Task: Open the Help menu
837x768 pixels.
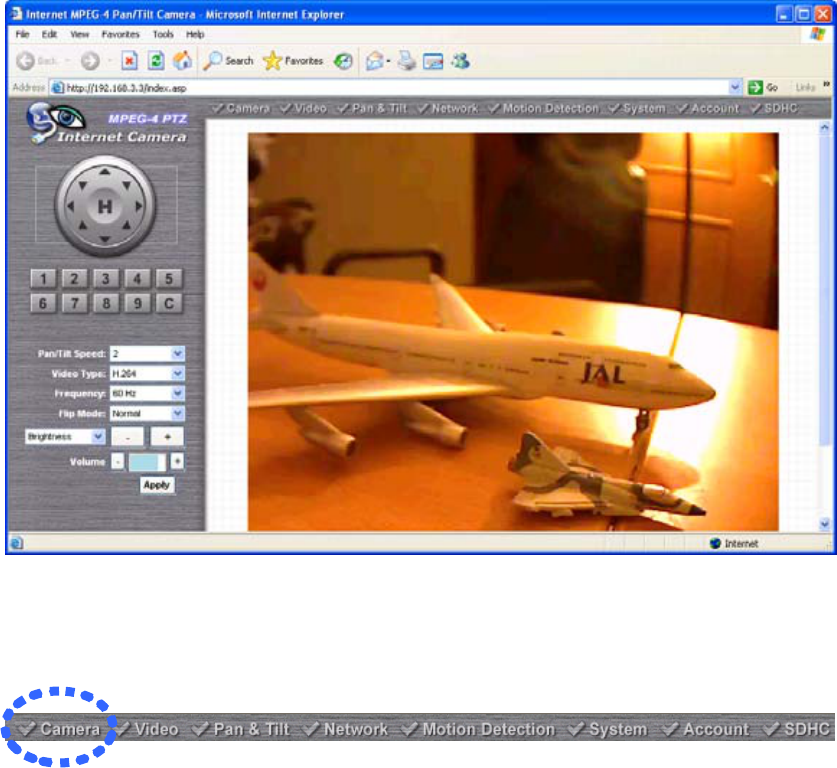Action: [195, 34]
